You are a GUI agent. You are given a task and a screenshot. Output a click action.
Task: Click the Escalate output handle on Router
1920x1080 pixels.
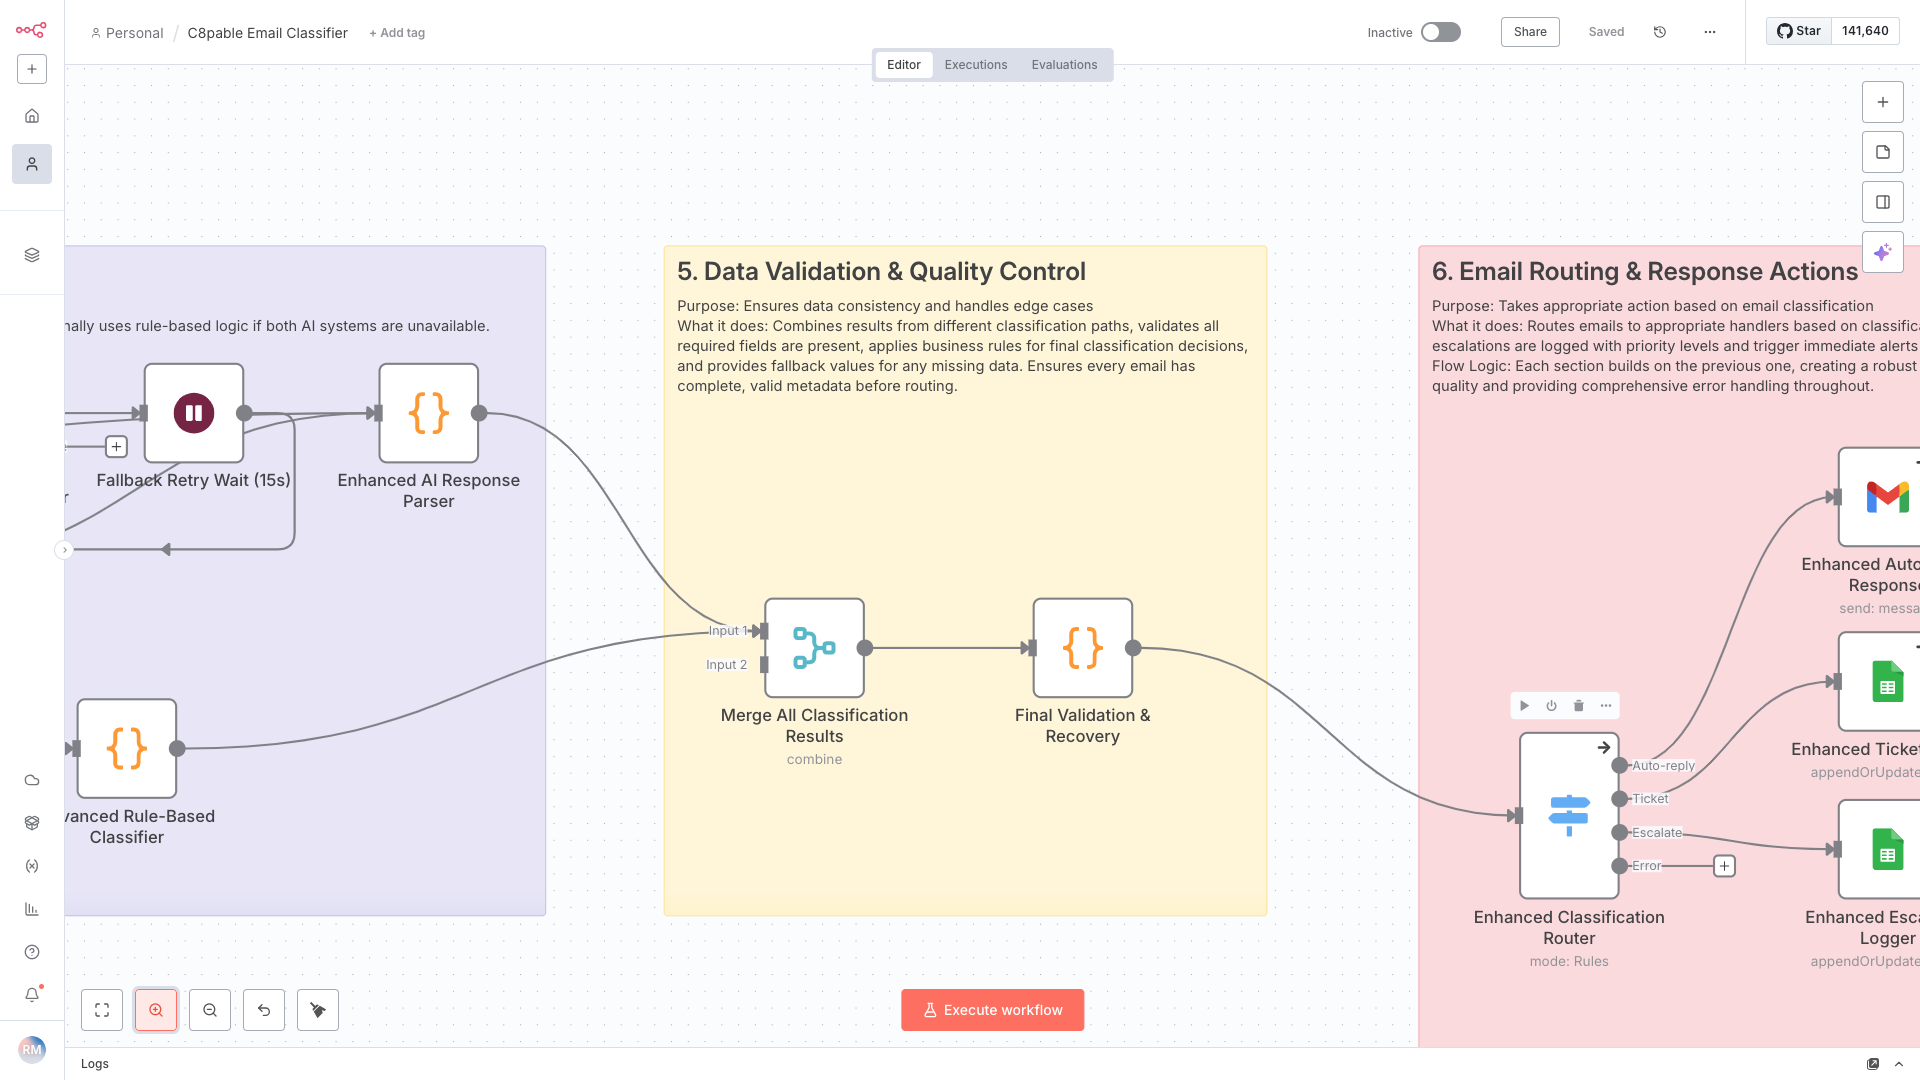pyautogui.click(x=1619, y=833)
